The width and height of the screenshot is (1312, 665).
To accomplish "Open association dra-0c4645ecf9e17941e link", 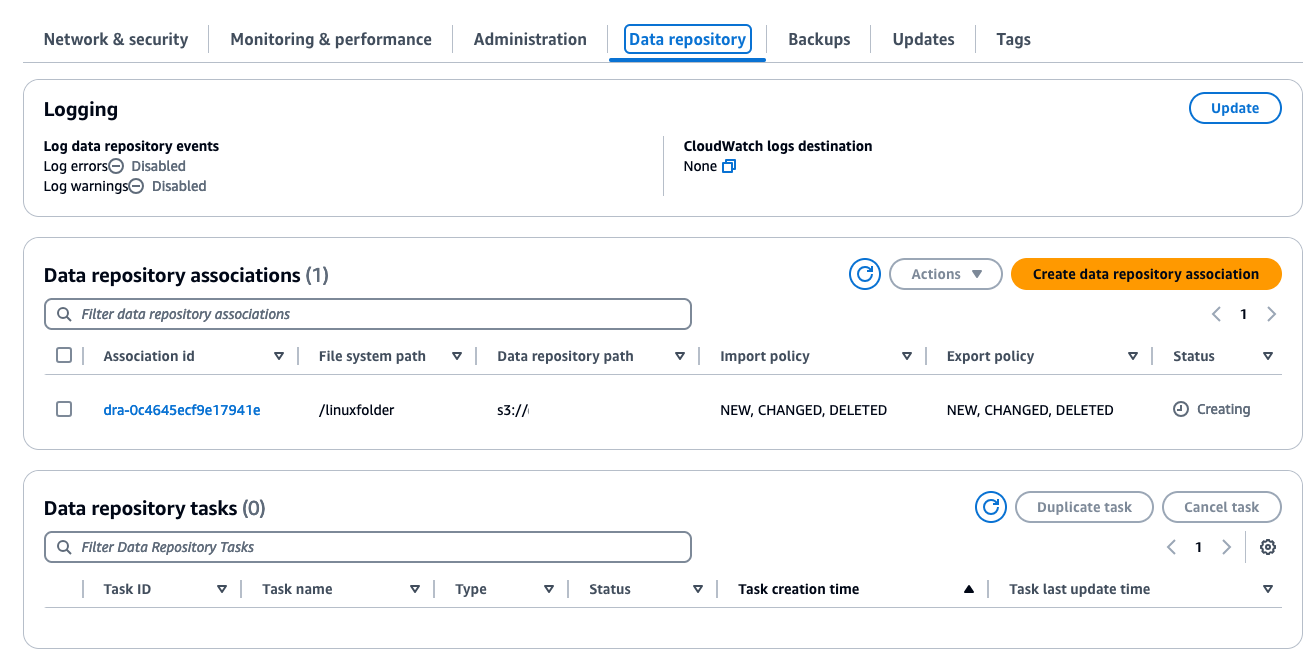I will 181,409.
